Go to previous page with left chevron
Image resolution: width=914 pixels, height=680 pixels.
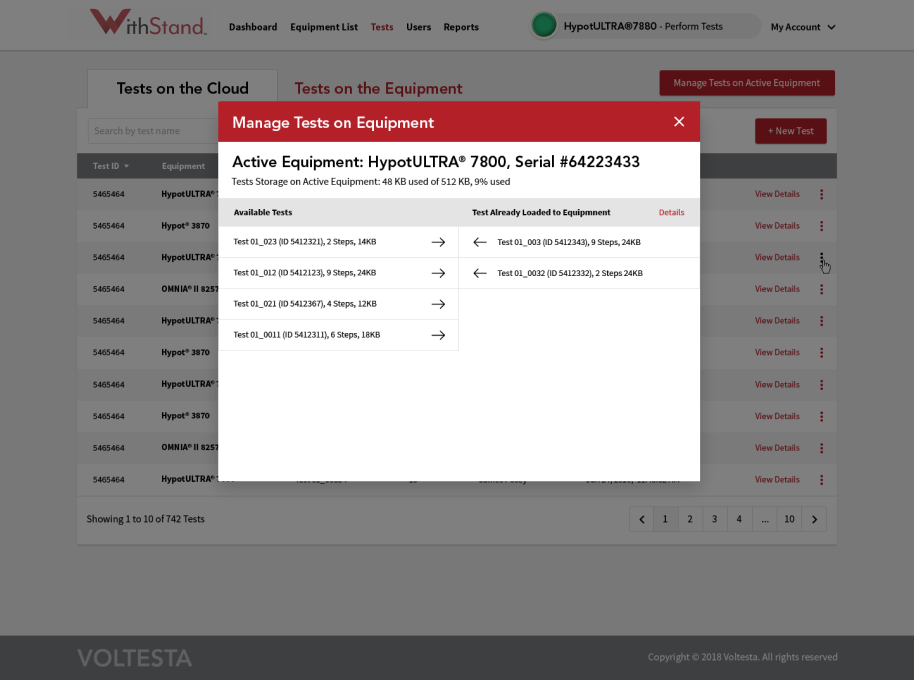coord(642,519)
